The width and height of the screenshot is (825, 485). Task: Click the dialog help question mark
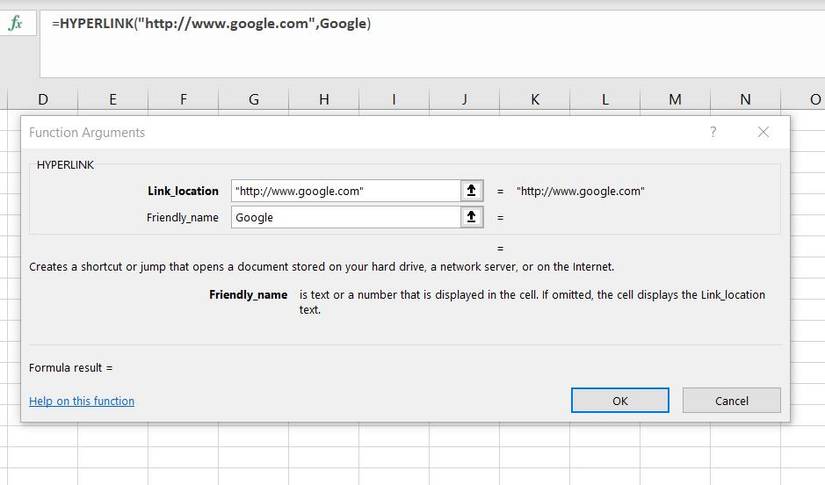click(x=713, y=132)
